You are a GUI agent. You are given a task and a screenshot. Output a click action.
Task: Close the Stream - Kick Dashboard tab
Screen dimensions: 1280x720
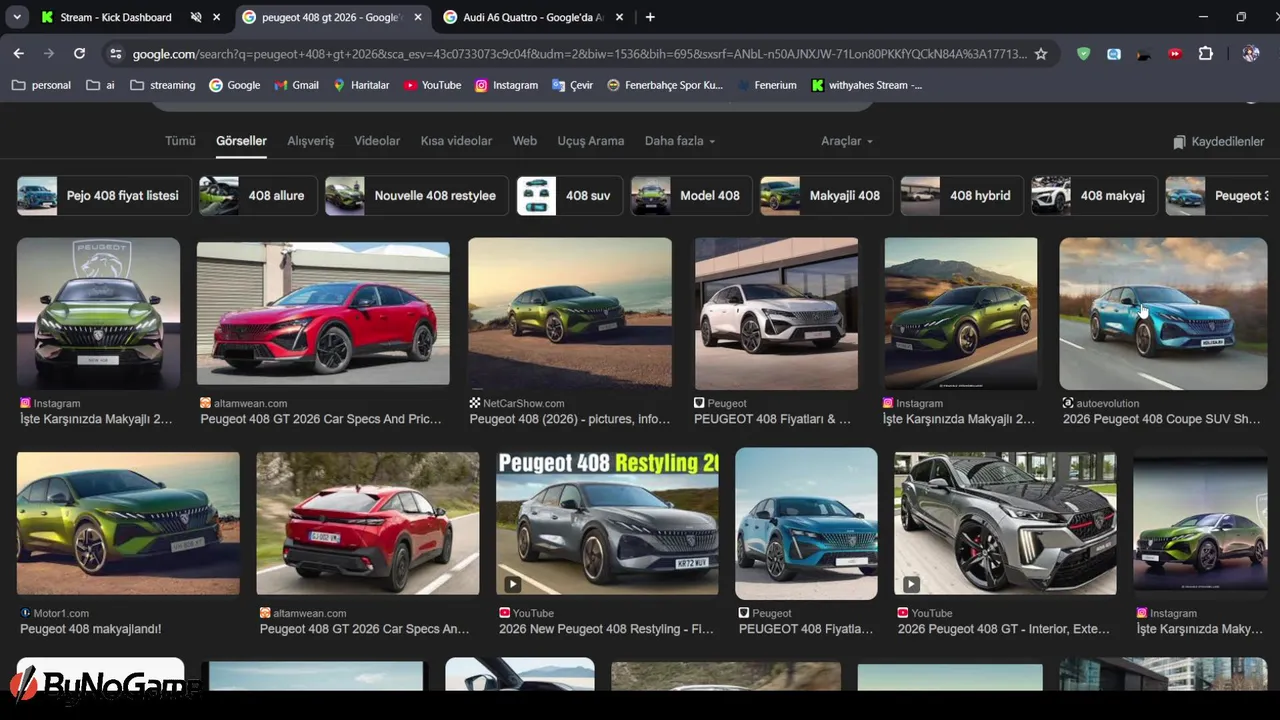tap(216, 17)
